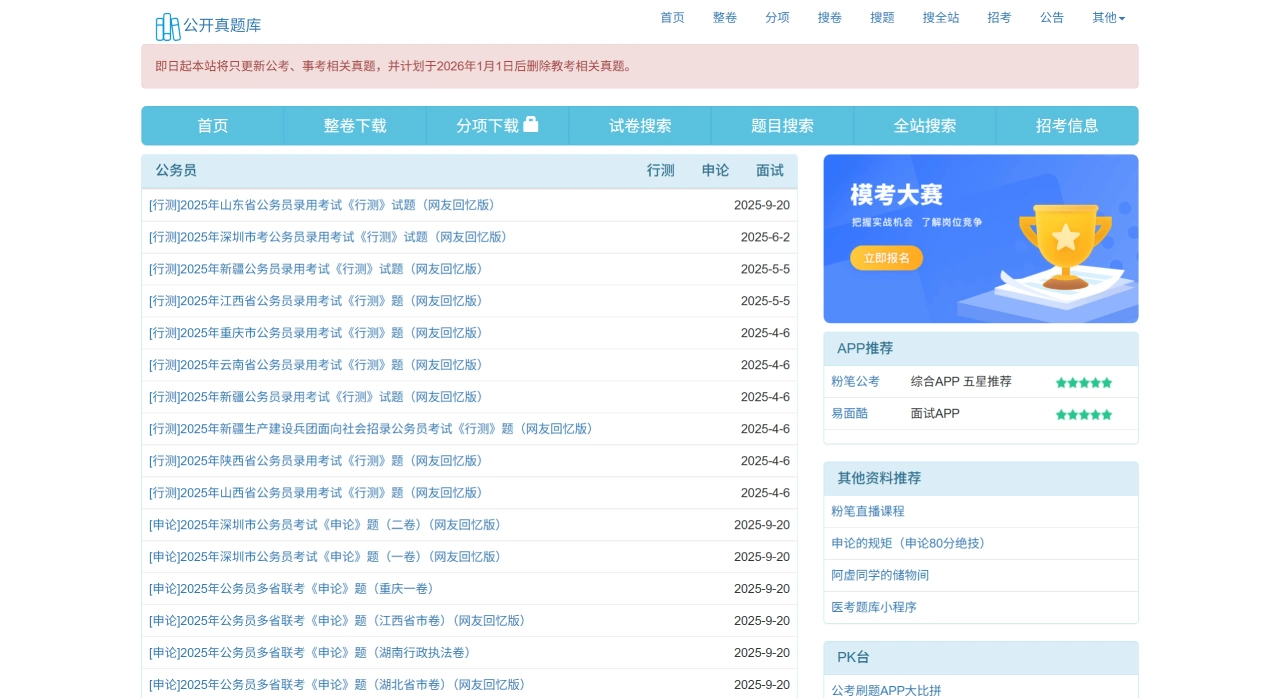This screenshot has width=1280, height=698.
Task: Click the 粉笔直播课程 resource link
Action: [868, 511]
